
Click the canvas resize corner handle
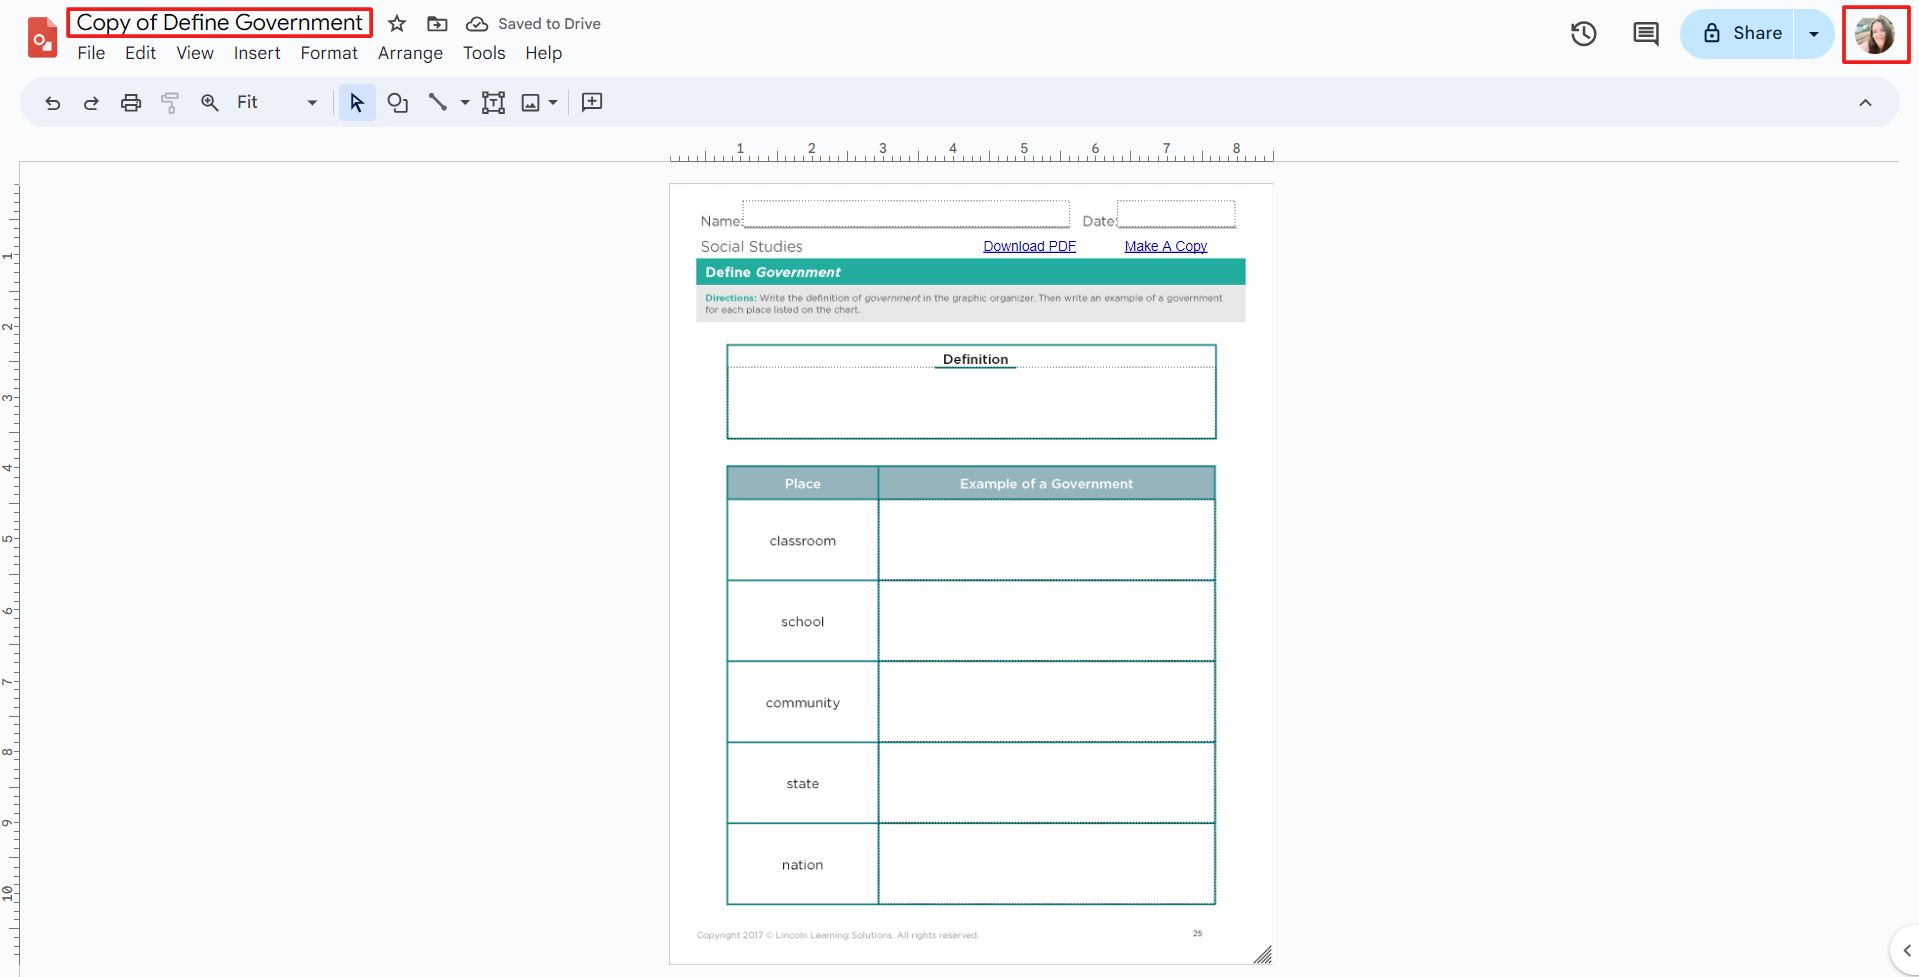click(x=1263, y=955)
